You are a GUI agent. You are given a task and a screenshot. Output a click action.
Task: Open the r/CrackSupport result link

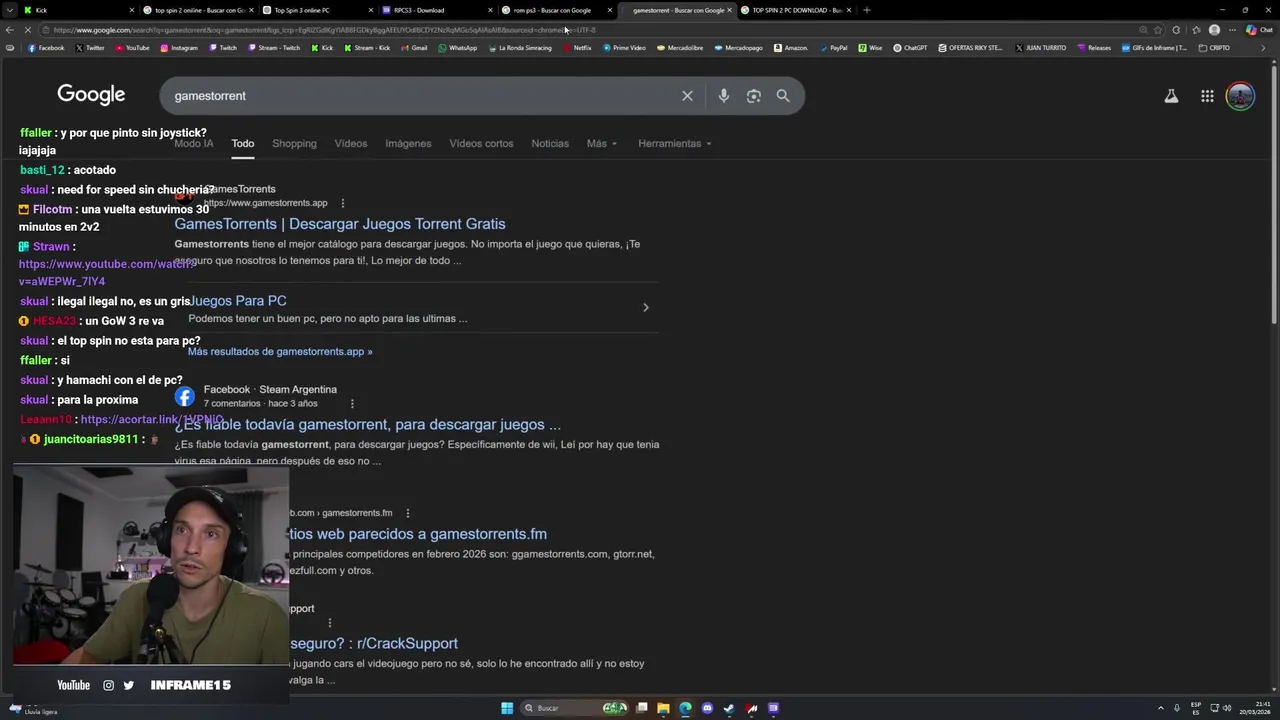click(374, 644)
